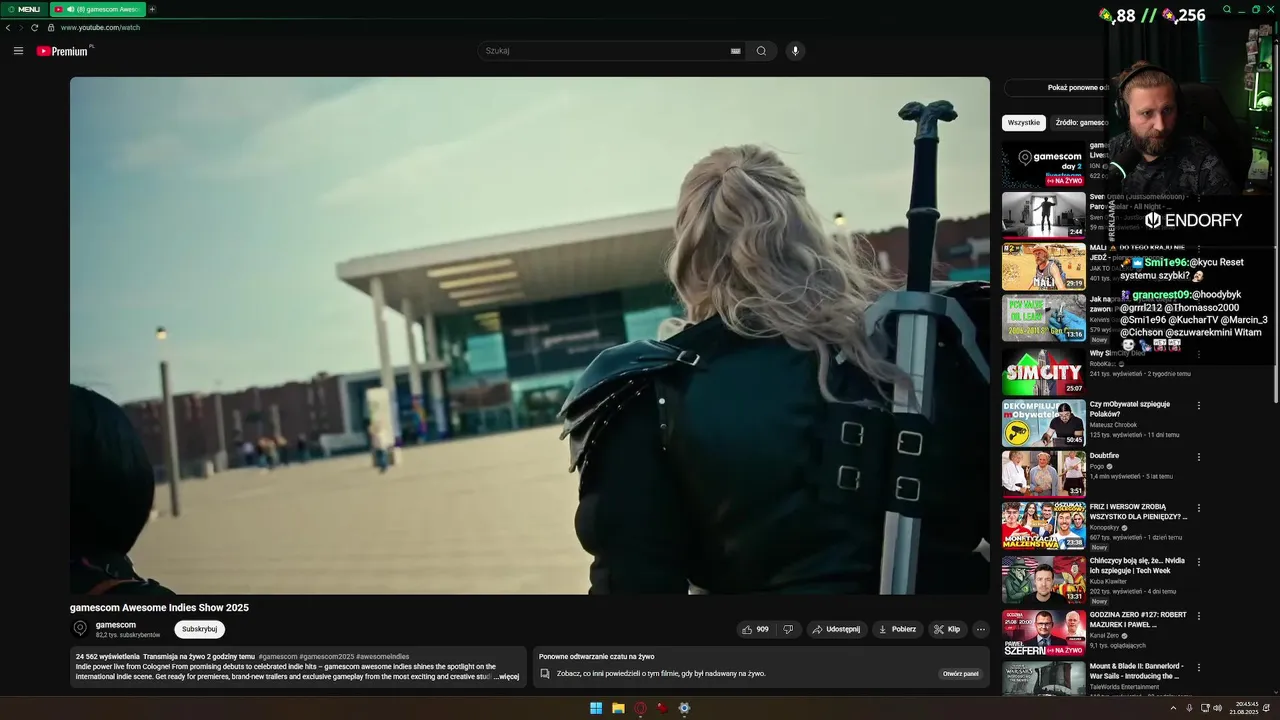Open options for FRIZ I WERSOW video
This screenshot has width=1280, height=720.
pos(1199,508)
